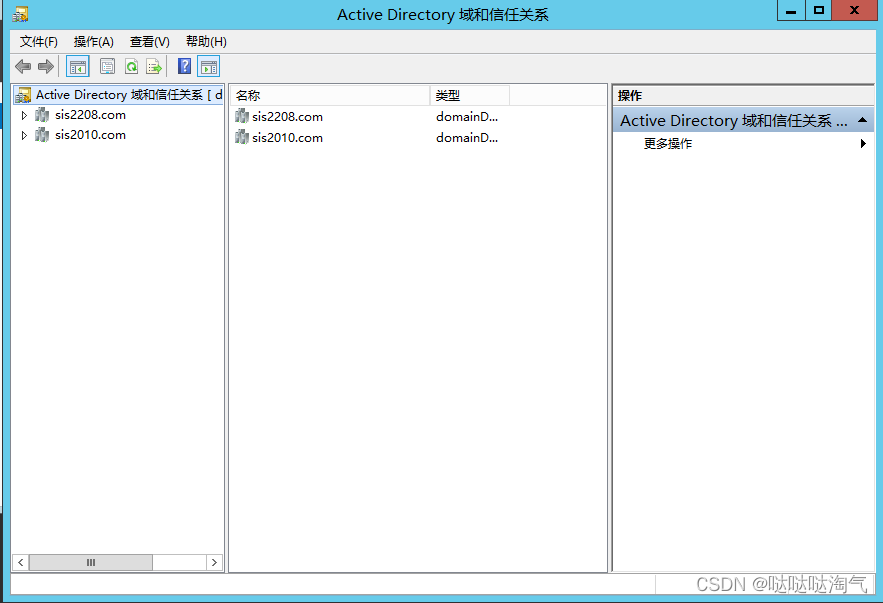Screen dimensions: 883x603
Task: Click domainD... type cell for sis2010.com
Action: point(467,137)
